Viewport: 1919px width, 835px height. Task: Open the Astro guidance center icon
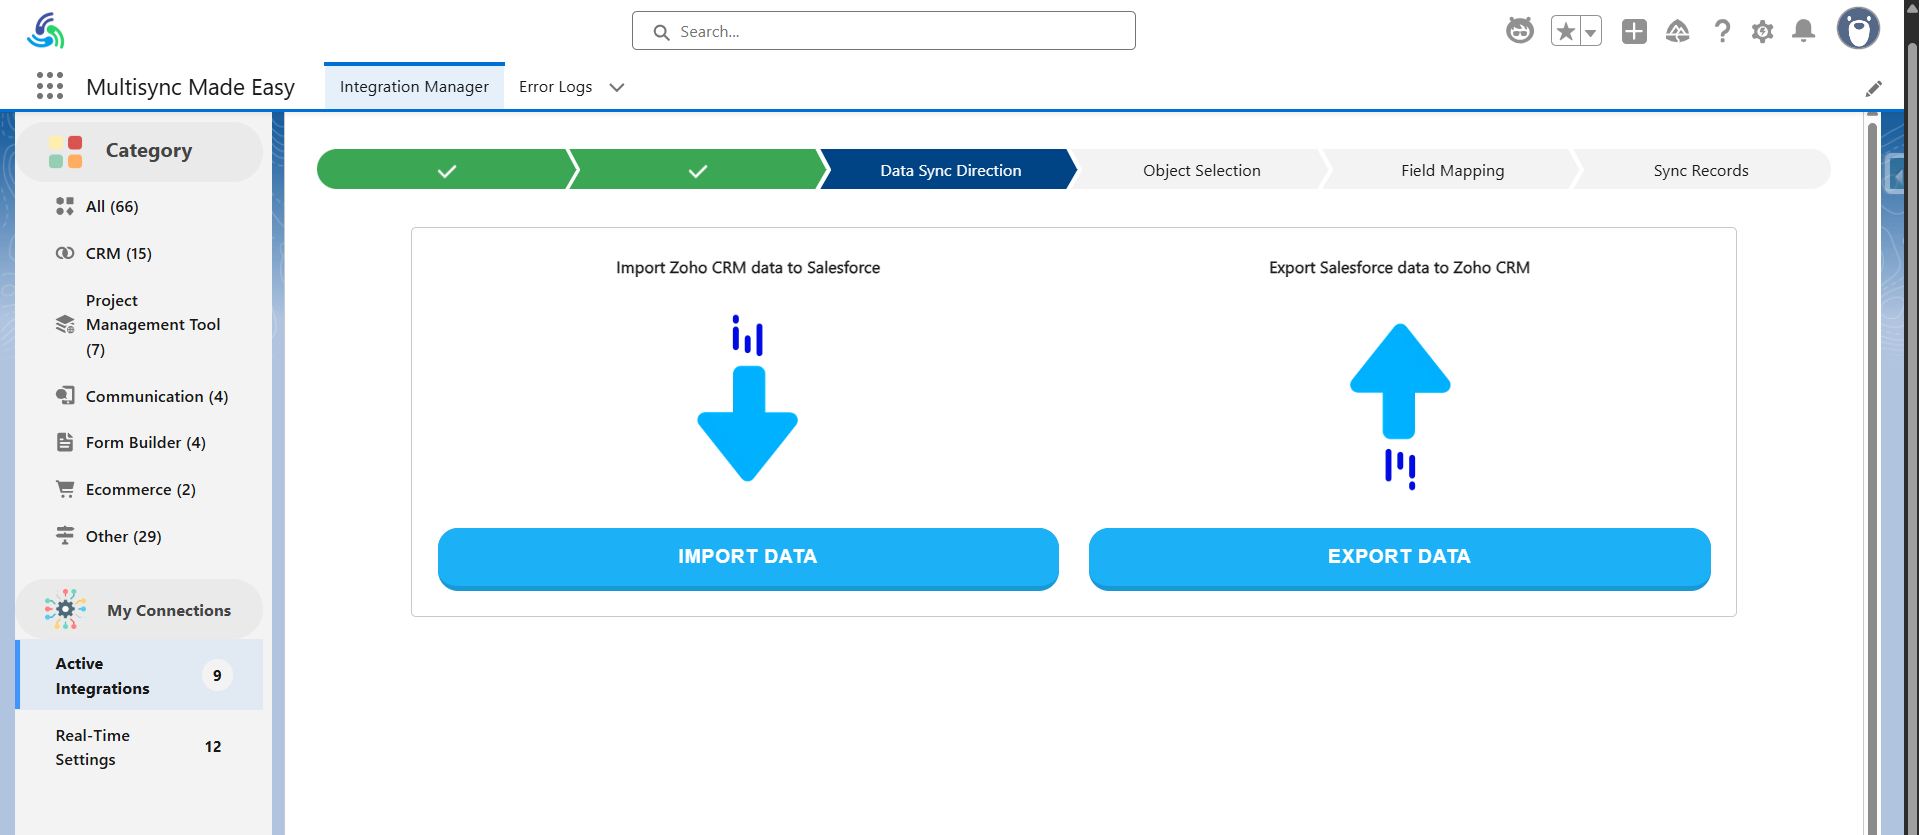point(1520,31)
